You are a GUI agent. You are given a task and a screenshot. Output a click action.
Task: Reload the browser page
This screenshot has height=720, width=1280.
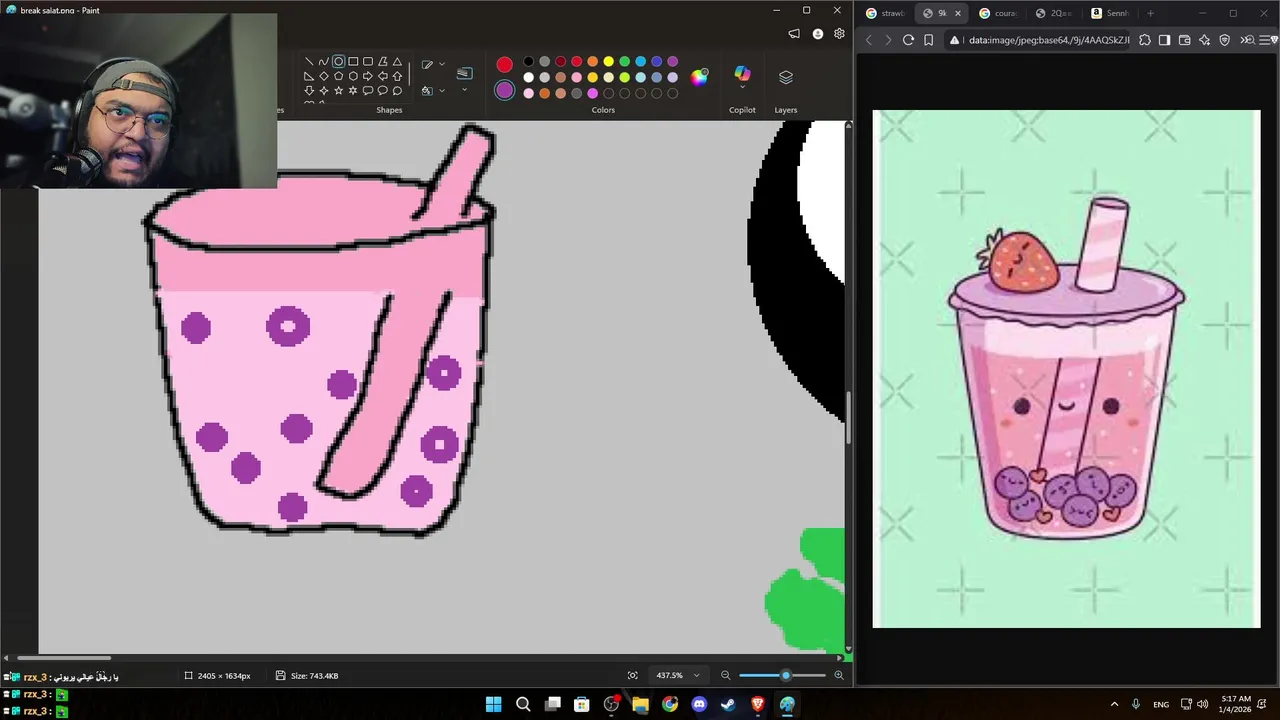(x=908, y=40)
